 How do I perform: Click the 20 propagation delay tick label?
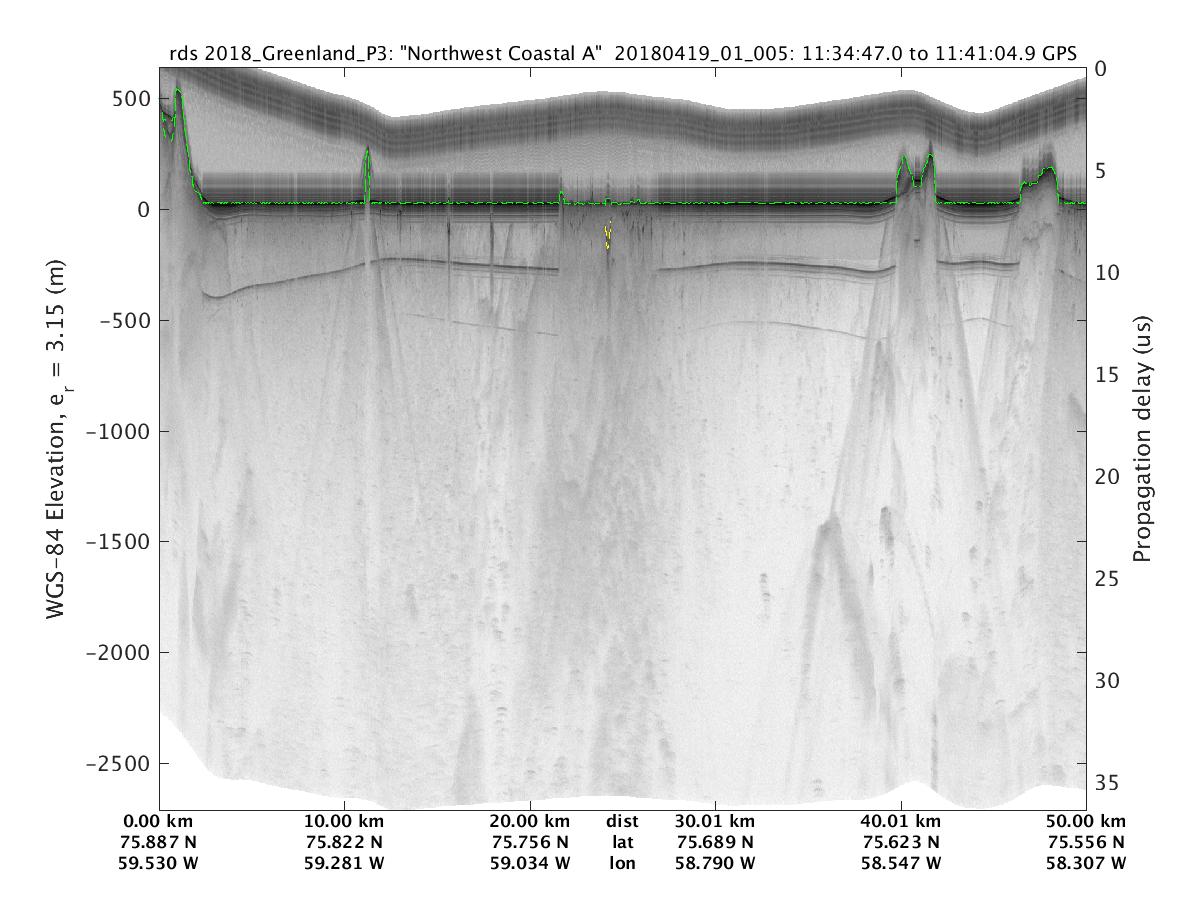coord(1106,477)
